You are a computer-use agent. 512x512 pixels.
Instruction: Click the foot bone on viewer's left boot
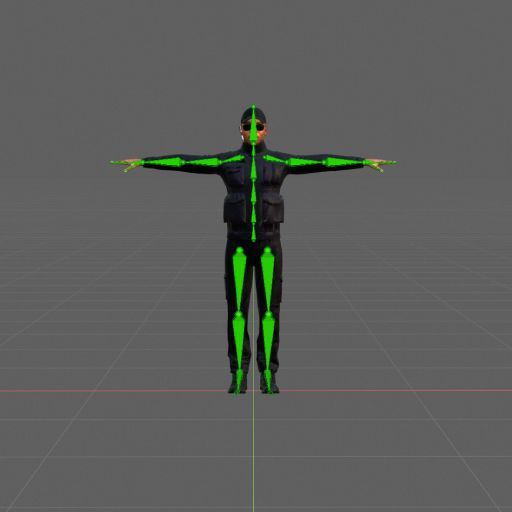[239, 381]
